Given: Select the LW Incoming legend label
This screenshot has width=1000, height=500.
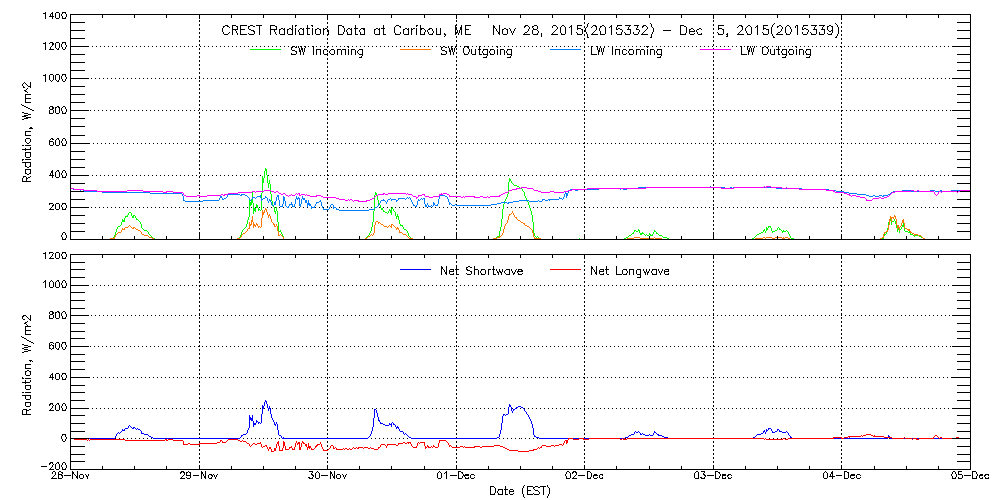Looking at the screenshot, I should [627, 51].
